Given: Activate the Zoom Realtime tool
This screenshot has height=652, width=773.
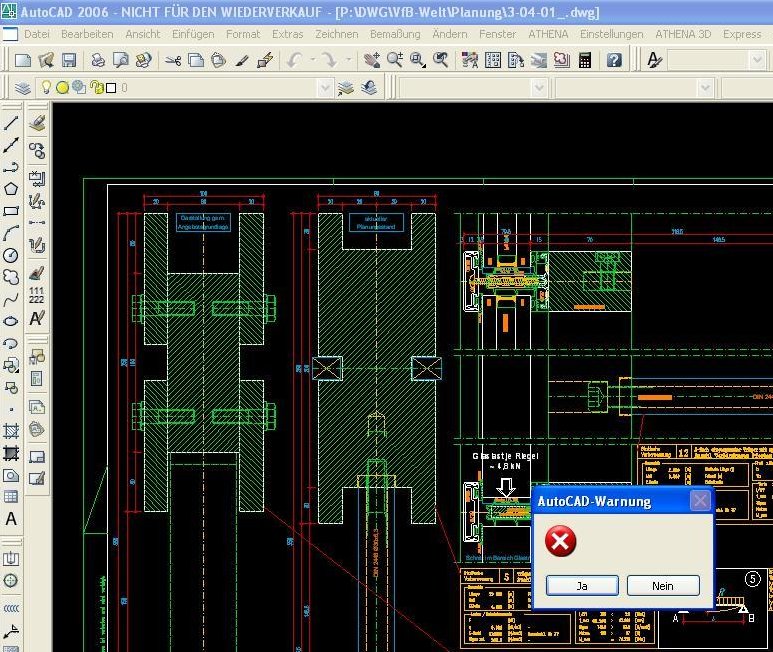Looking at the screenshot, I should coord(394,60).
